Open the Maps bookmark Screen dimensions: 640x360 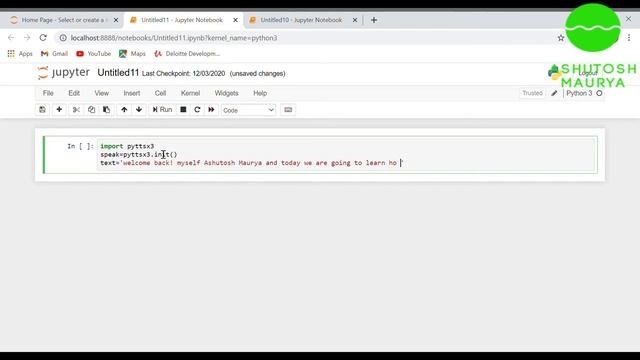(132, 53)
